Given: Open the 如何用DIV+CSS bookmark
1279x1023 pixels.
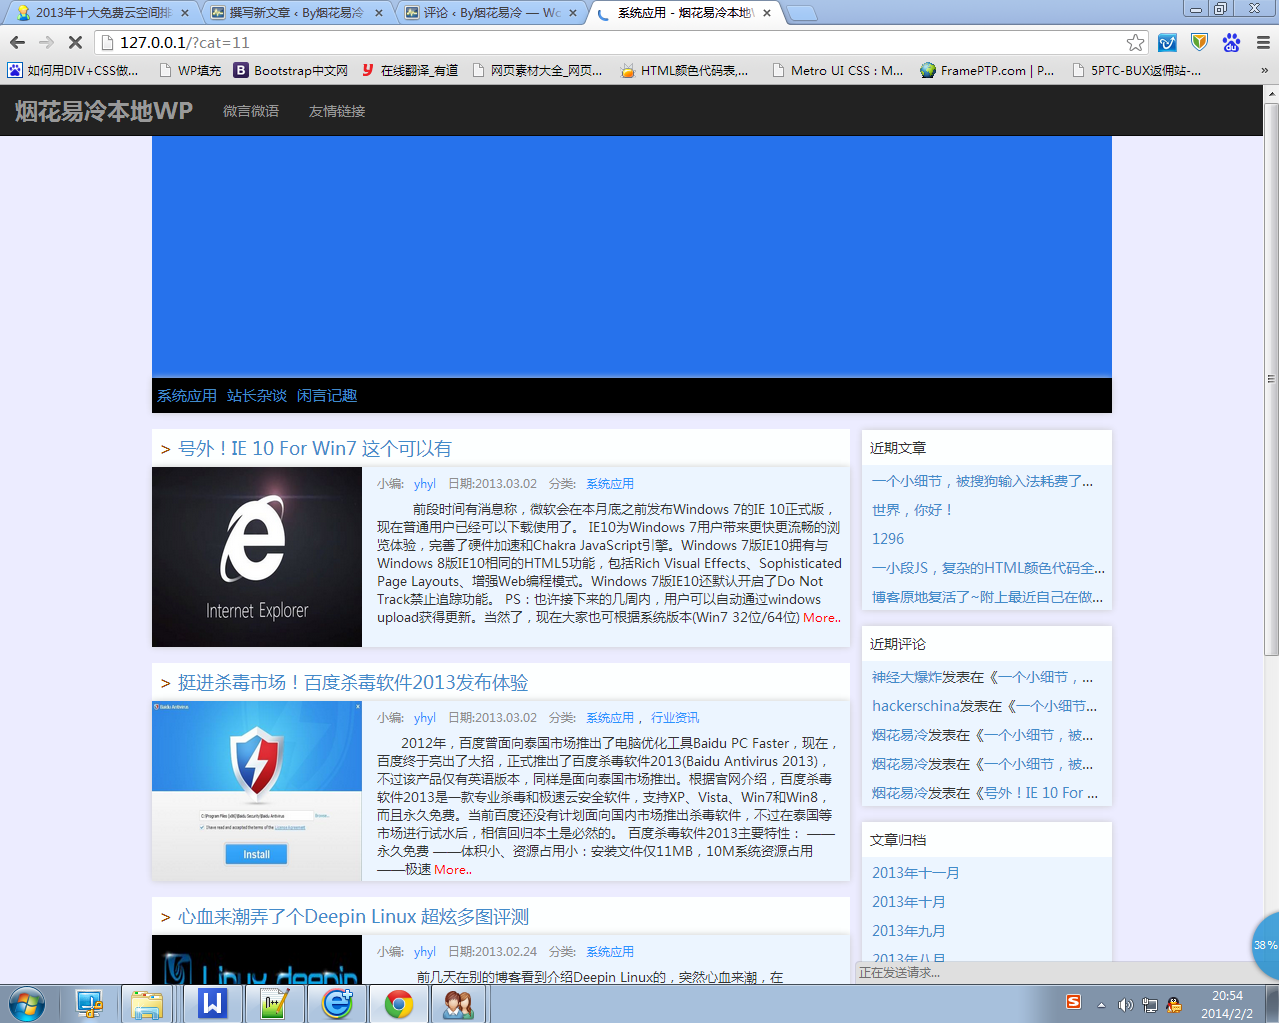Looking at the screenshot, I should point(74,70).
